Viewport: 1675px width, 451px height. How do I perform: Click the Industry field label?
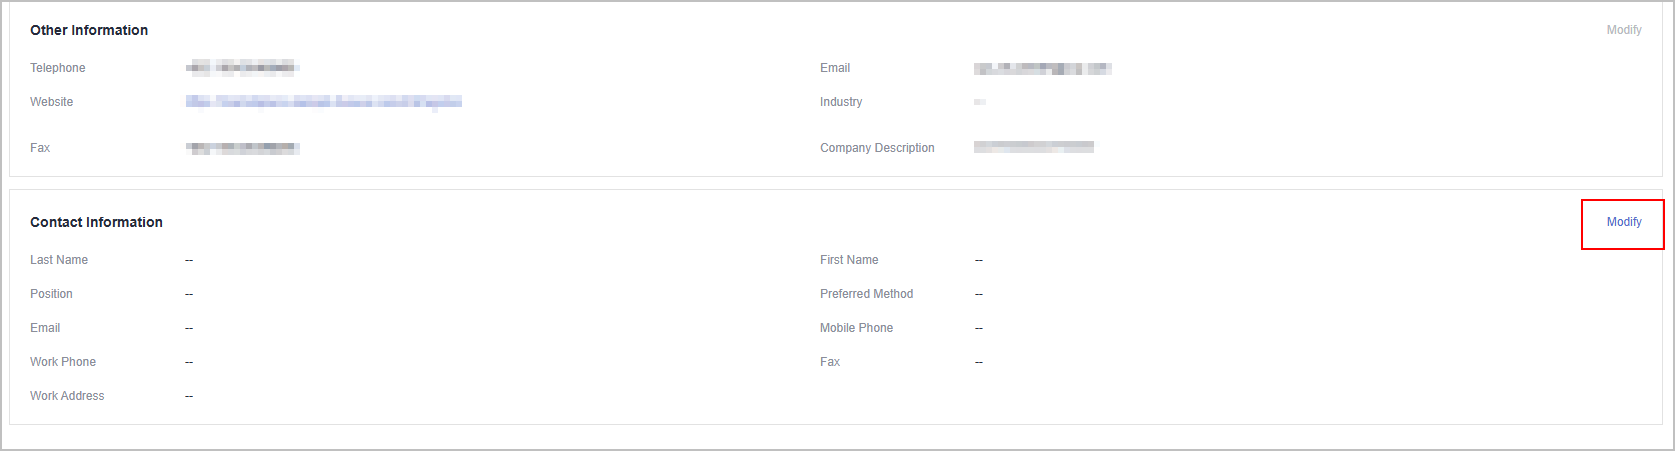[841, 102]
